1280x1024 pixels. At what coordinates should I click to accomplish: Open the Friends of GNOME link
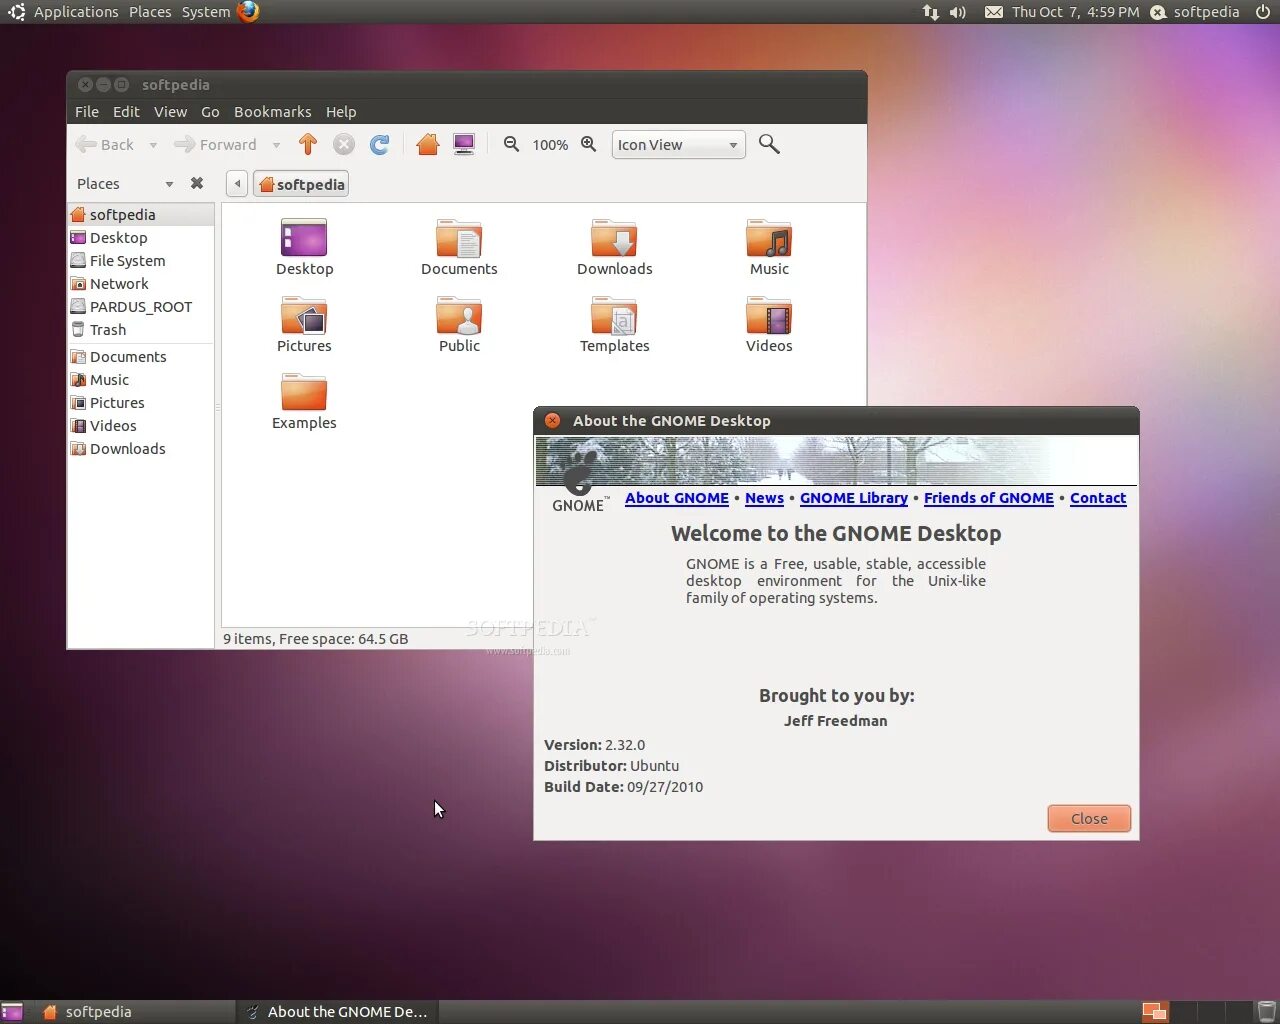(x=989, y=498)
